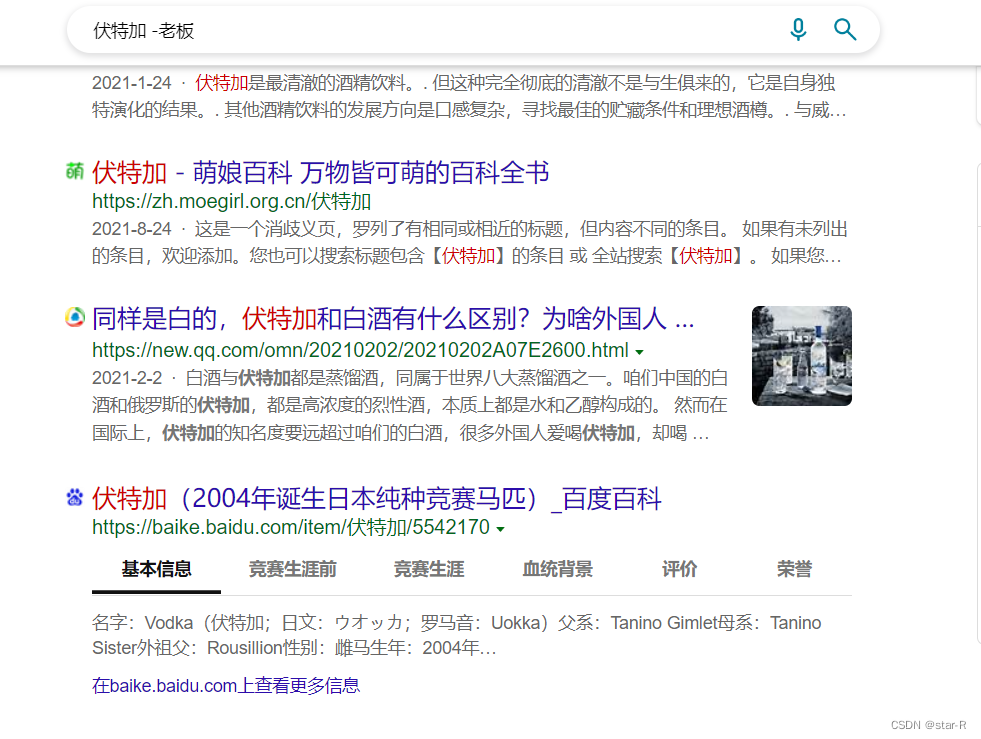The image size is (981, 739).
Task: Click the search box containing 伏特加 -老板
Action: click(x=473, y=30)
